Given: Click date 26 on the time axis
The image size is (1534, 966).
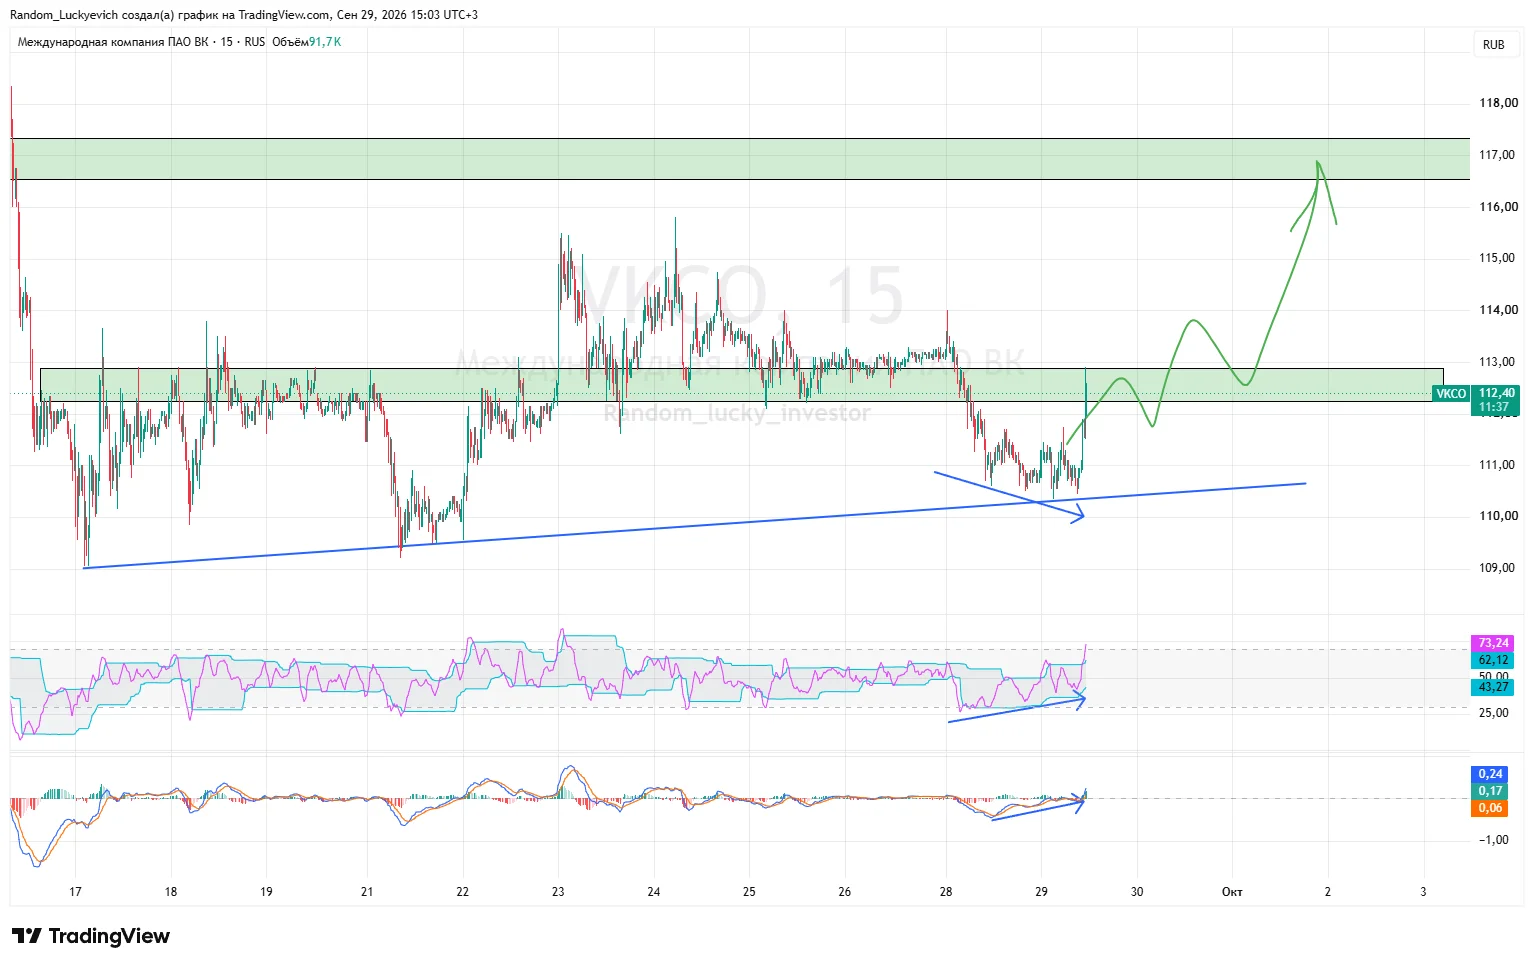Looking at the screenshot, I should click(845, 892).
